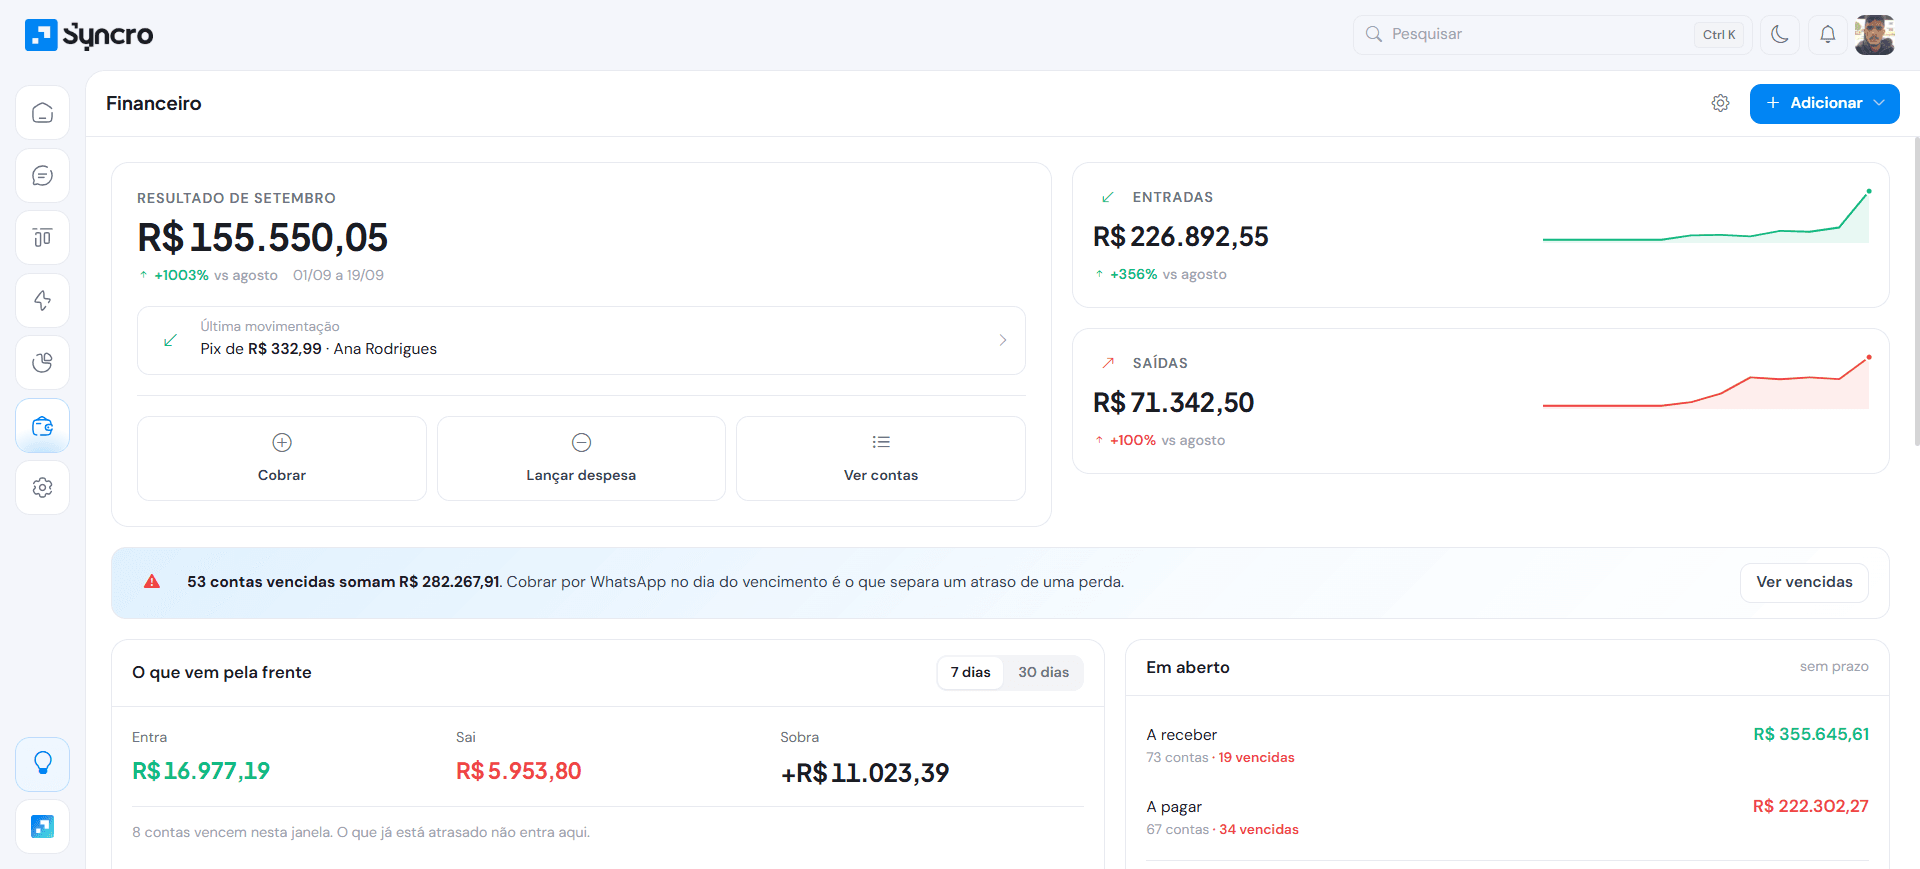Click the '+1003%' vs agosto indicator
The height and width of the screenshot is (869, 1920).
pos(181,275)
